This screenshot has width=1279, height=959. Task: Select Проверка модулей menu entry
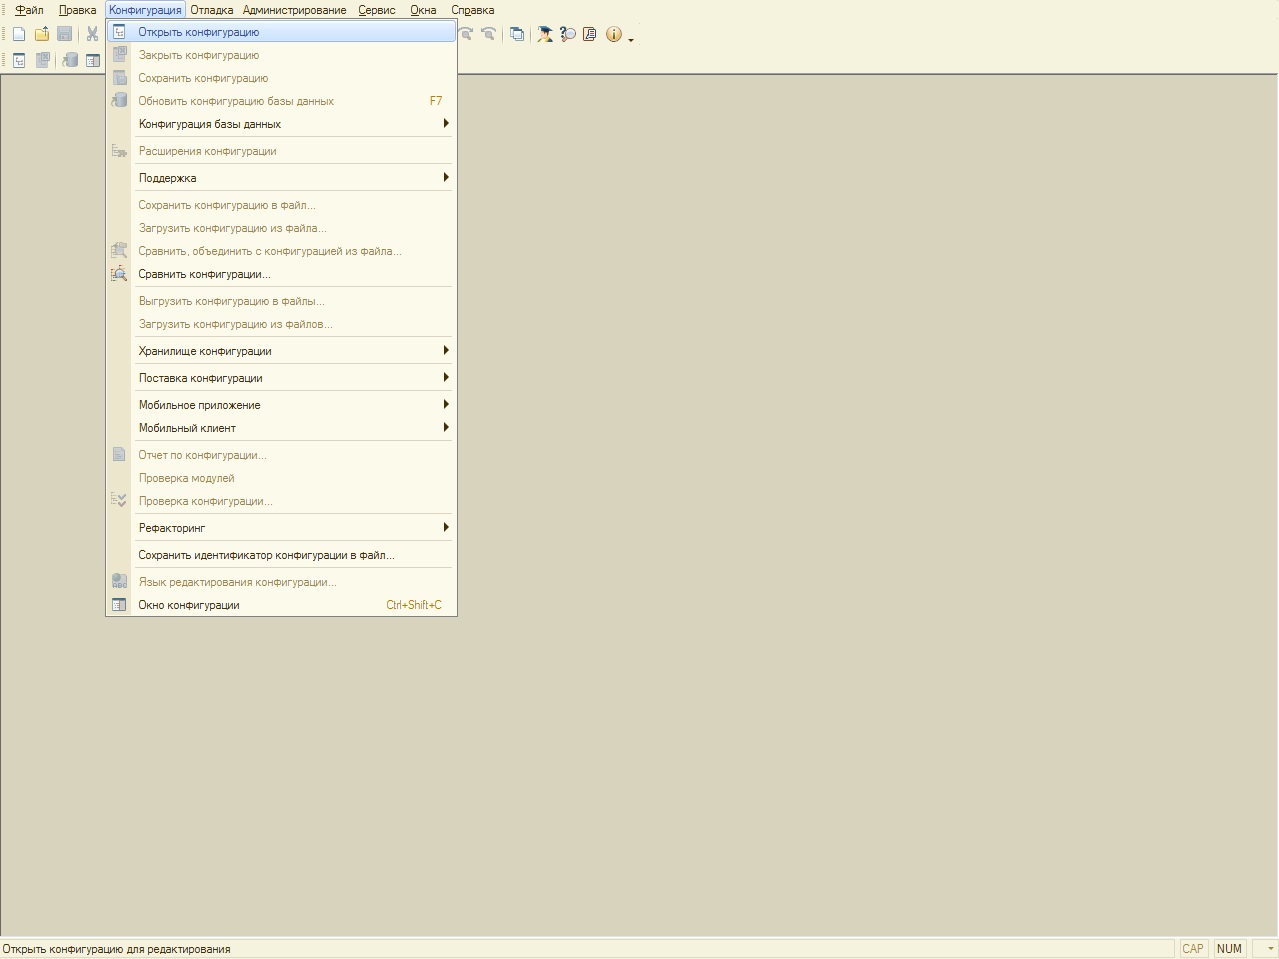pyautogui.click(x=281, y=478)
